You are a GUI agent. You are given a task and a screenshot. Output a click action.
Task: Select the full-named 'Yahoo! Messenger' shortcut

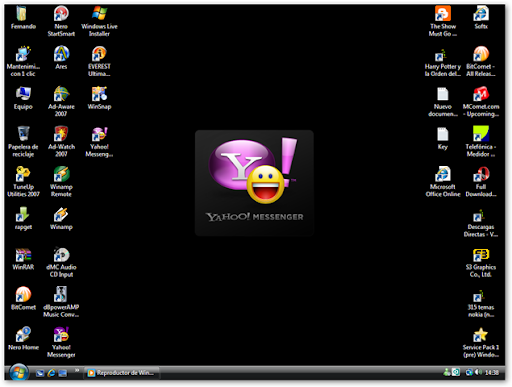(x=61, y=342)
